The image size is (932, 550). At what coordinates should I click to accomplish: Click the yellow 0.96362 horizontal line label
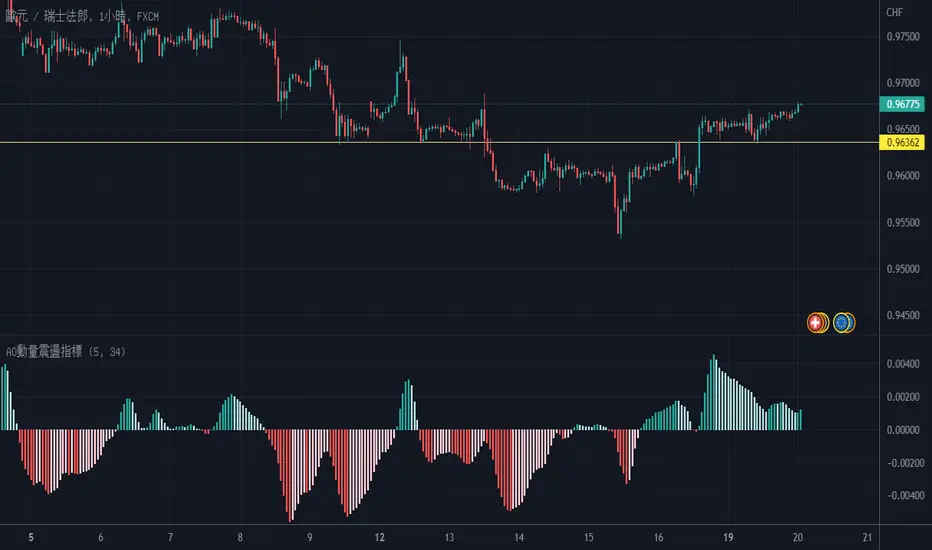pyautogui.click(x=902, y=142)
